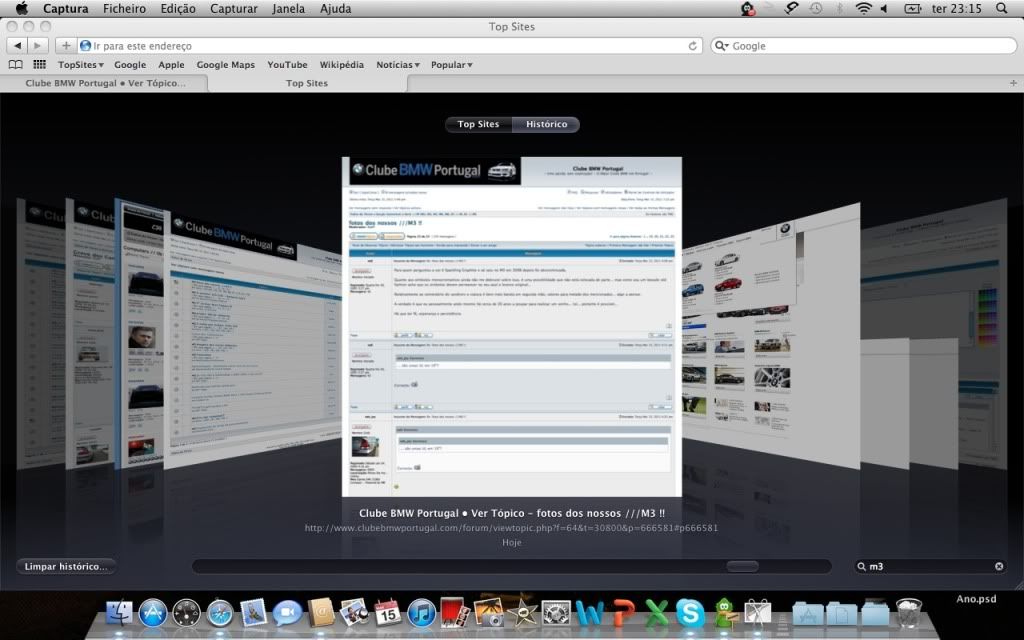
Task: Open the center BMW forum topic preview
Action: 512,327
